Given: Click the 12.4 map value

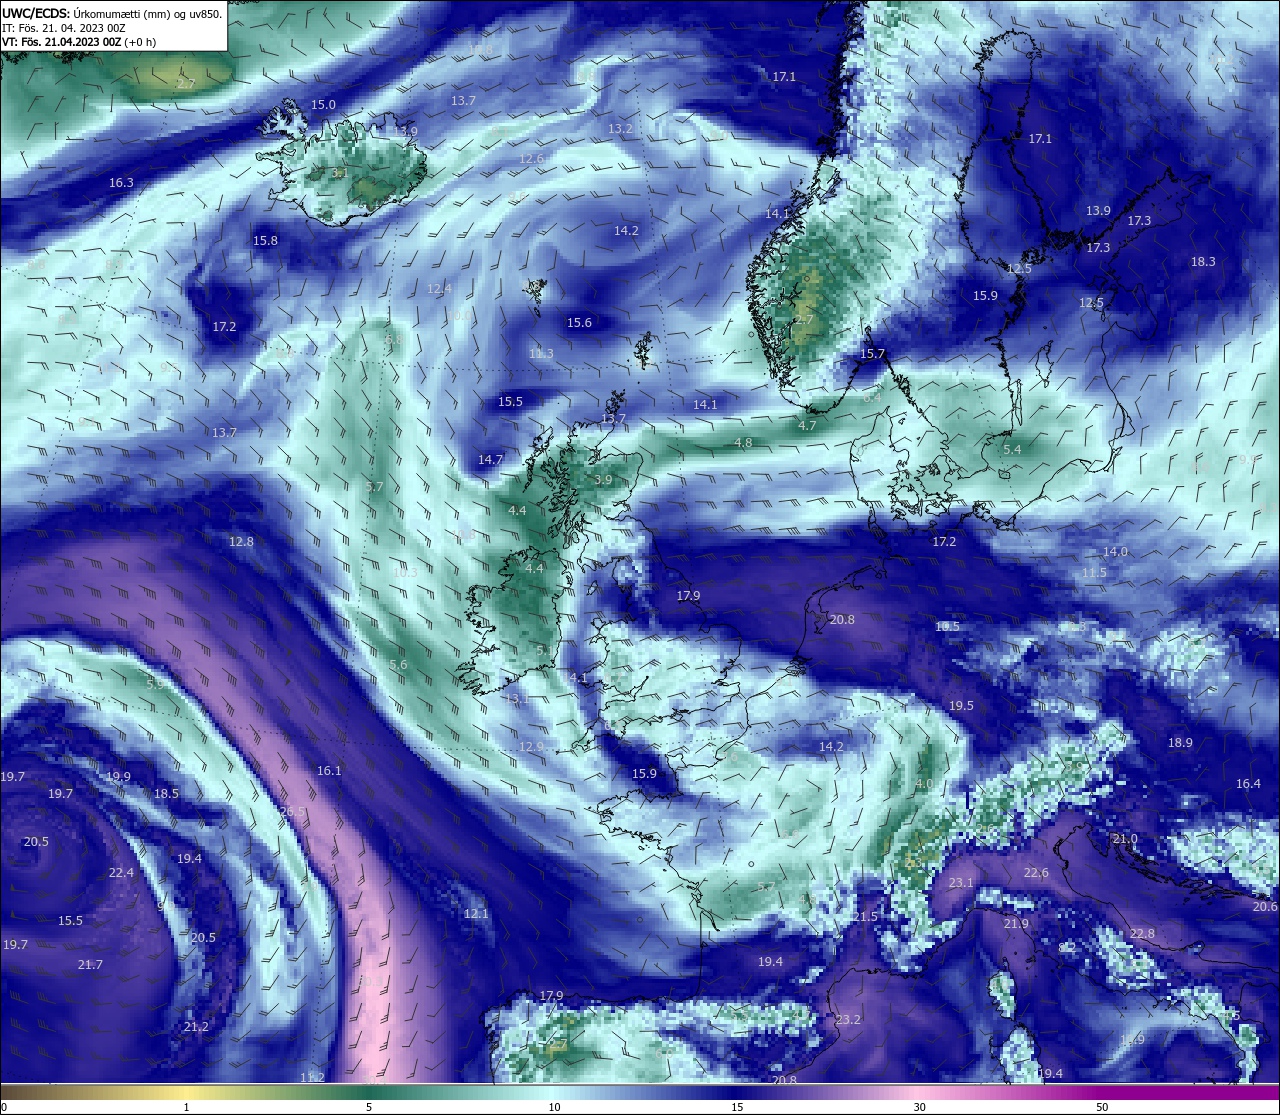Looking at the screenshot, I should pyautogui.click(x=439, y=289).
